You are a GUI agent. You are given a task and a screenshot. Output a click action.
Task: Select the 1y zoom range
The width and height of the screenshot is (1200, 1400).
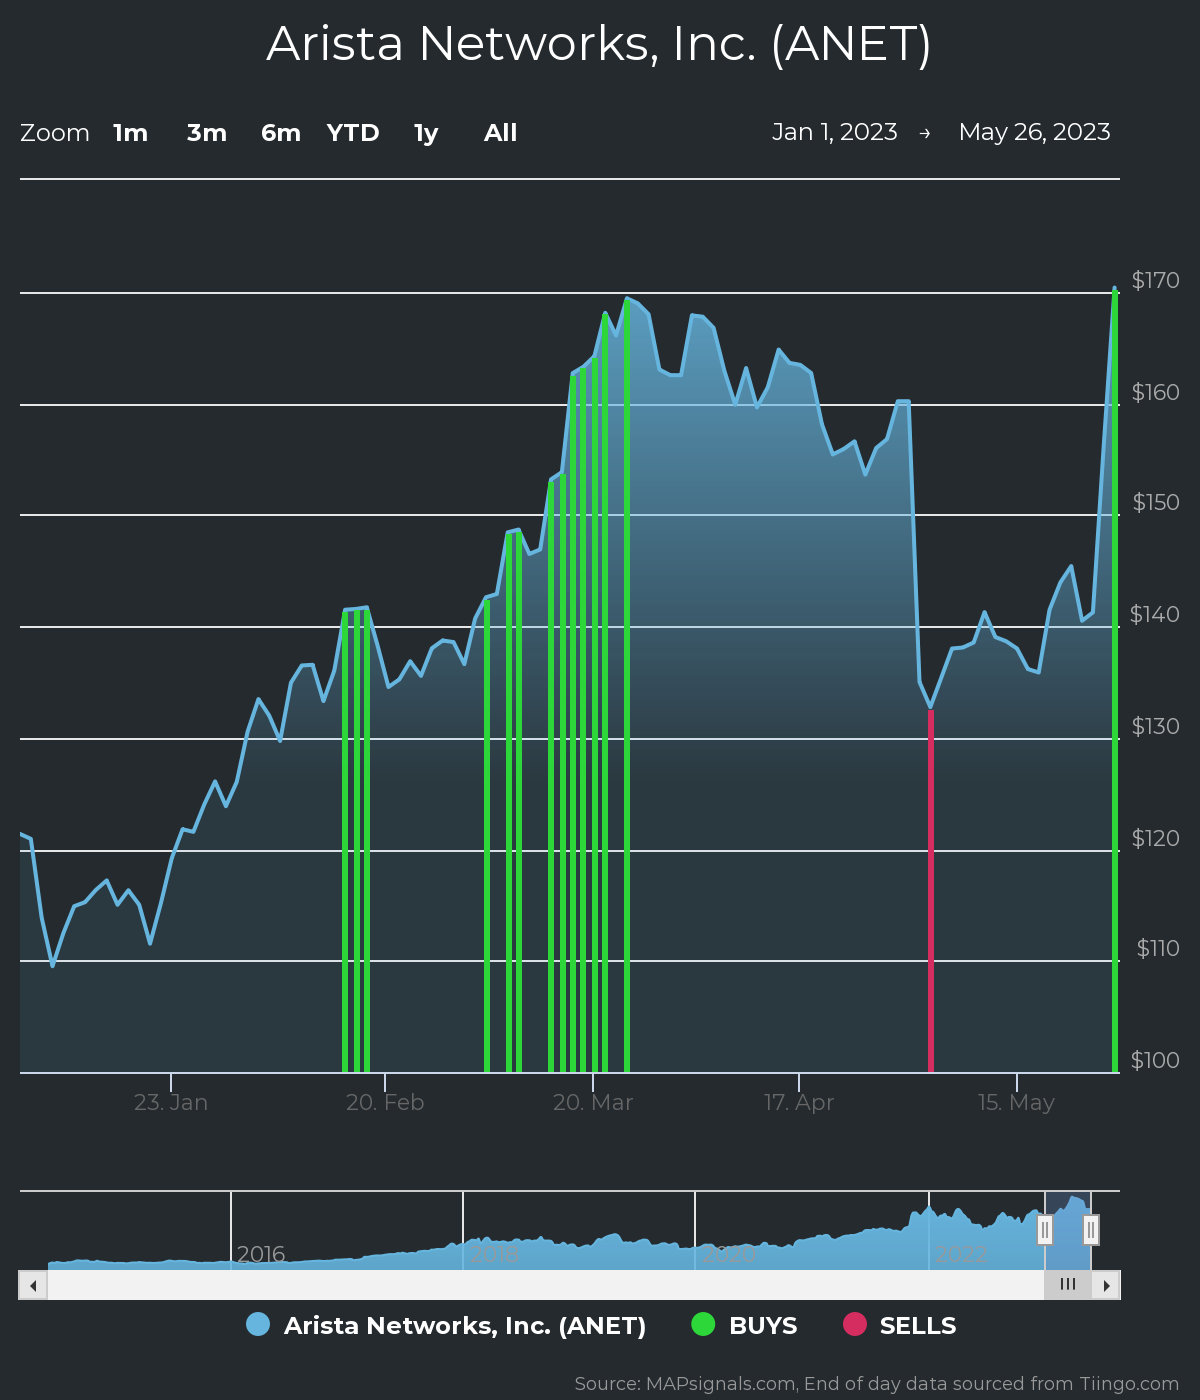click(426, 133)
